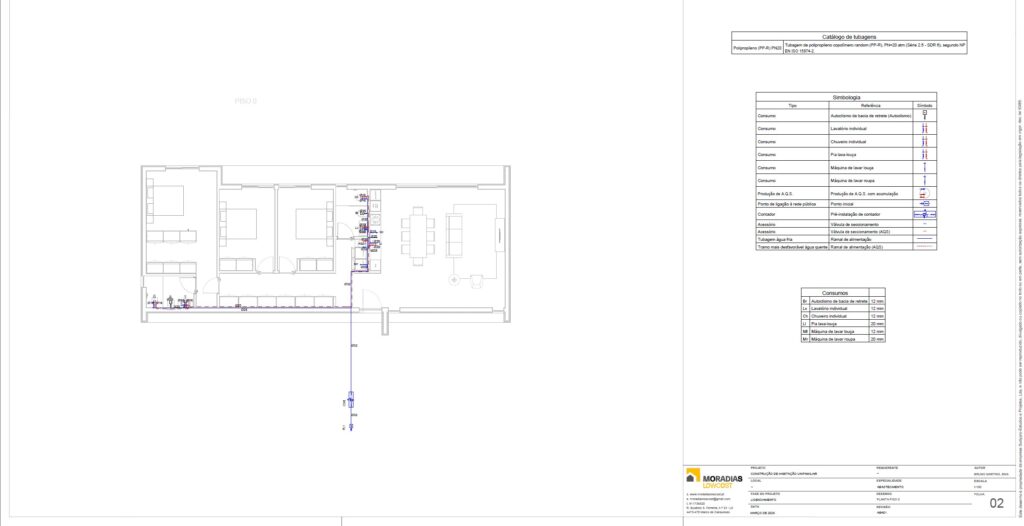
Task: Click the Máquina de lavar louça symbol in Simbologia
Action: click(925, 167)
